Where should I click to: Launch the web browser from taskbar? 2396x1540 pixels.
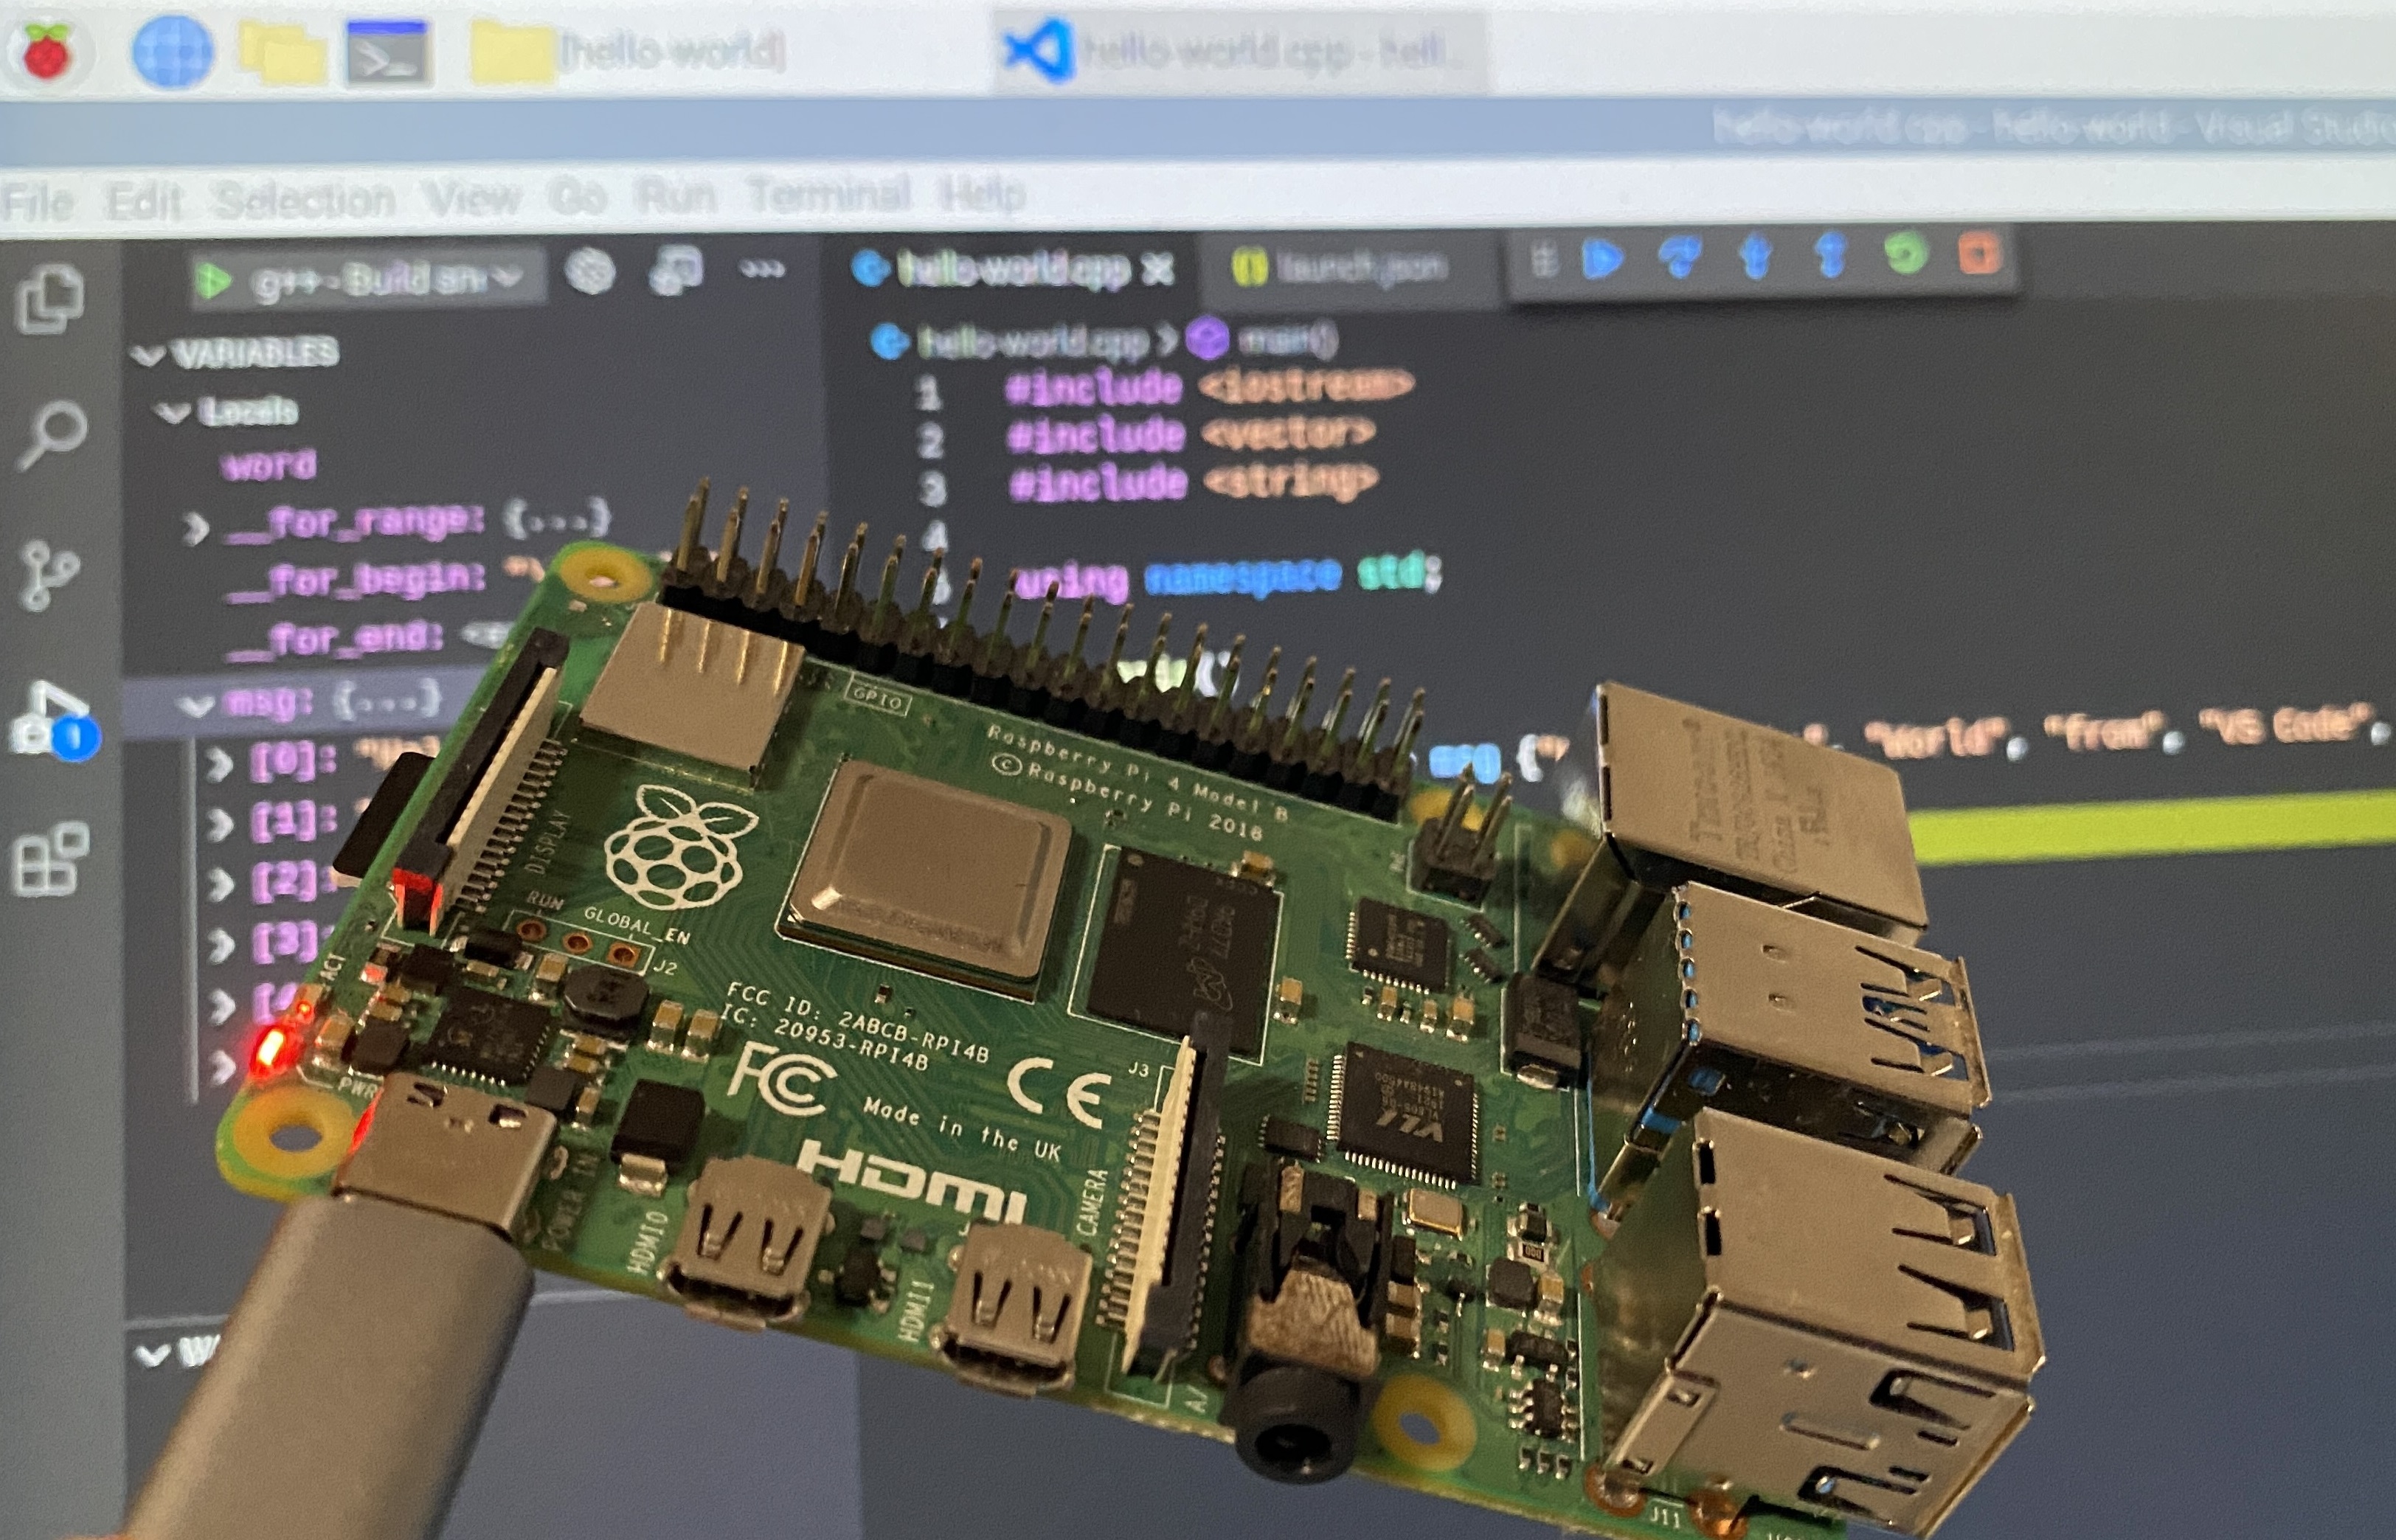coord(172,51)
